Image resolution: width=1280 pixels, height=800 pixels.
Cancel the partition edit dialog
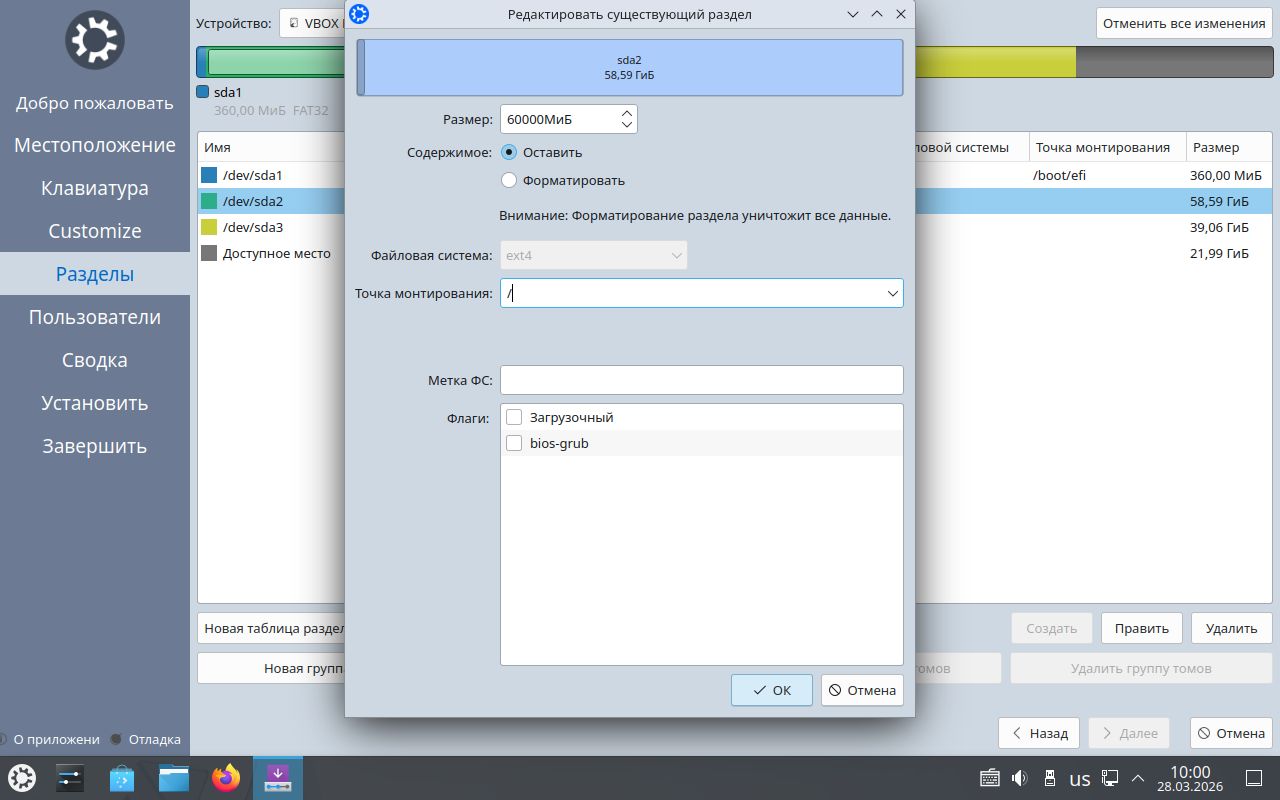[x=862, y=690]
